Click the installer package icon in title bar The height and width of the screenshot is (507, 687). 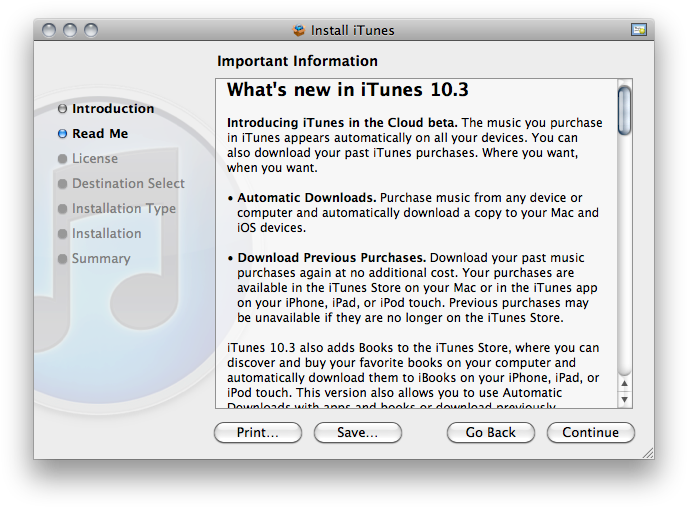[298, 30]
